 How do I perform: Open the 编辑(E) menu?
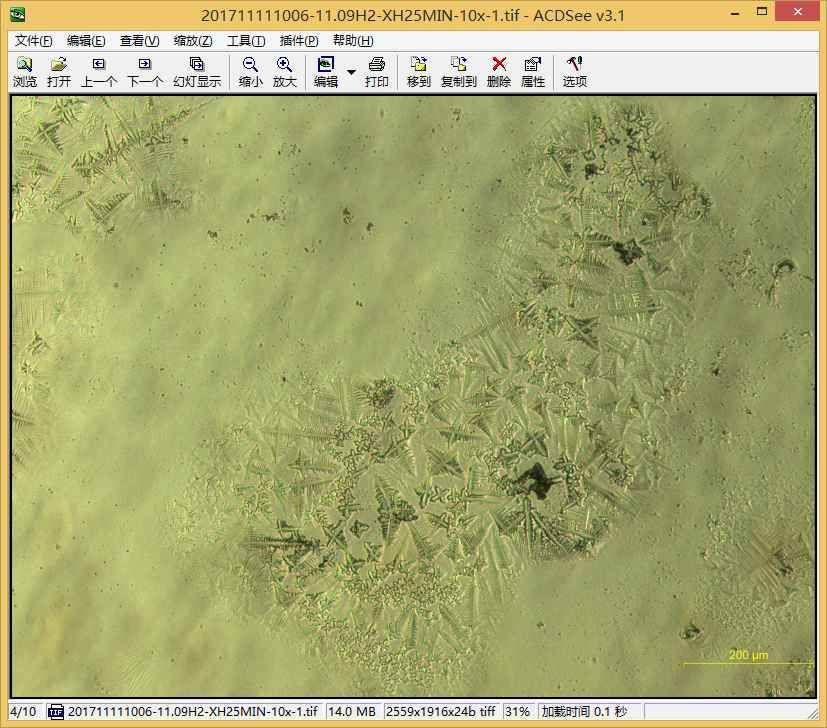pyautogui.click(x=86, y=41)
